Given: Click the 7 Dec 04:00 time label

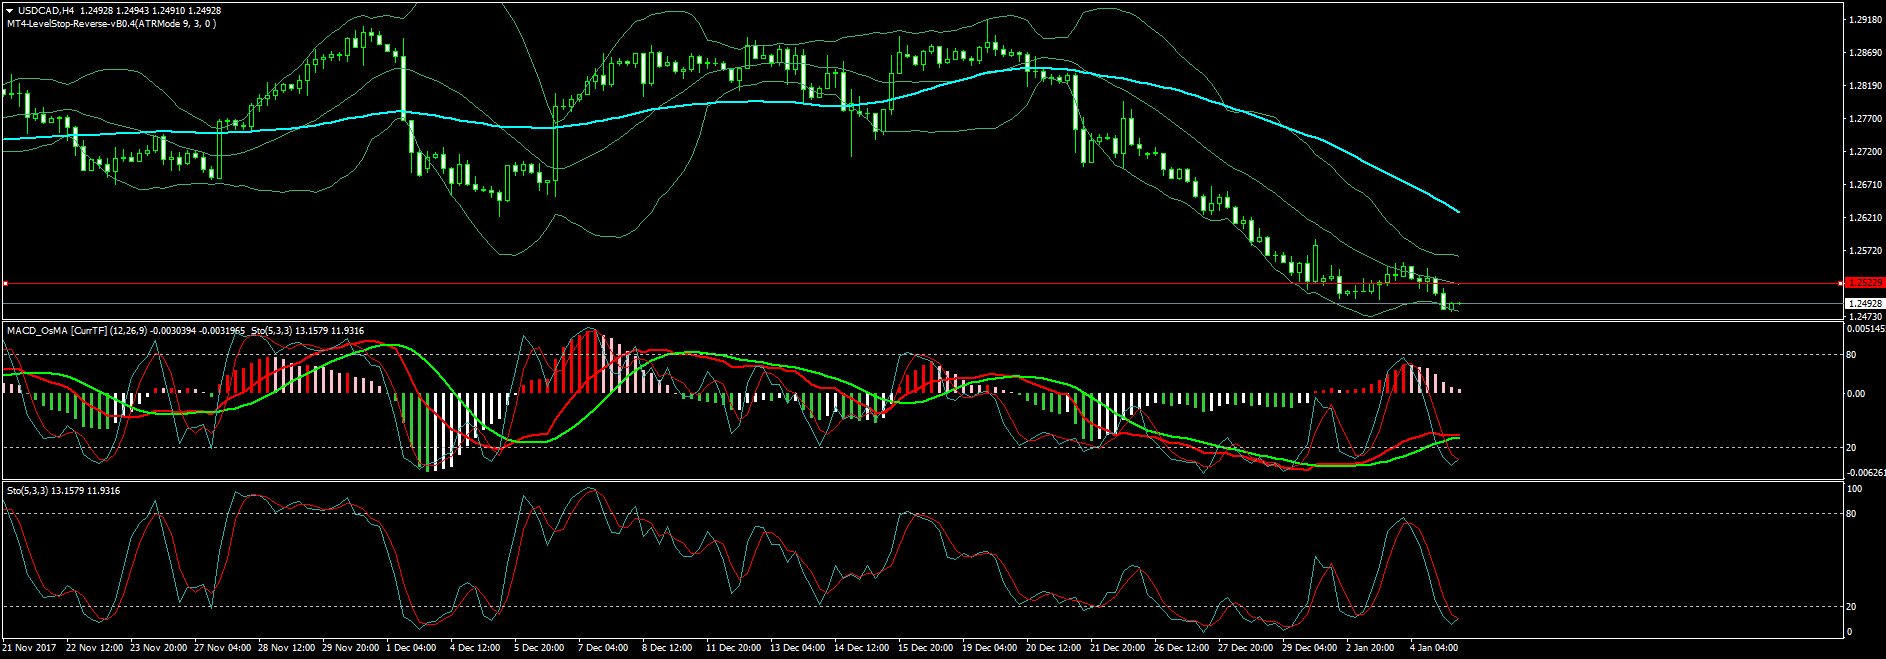Looking at the screenshot, I should tap(603, 648).
